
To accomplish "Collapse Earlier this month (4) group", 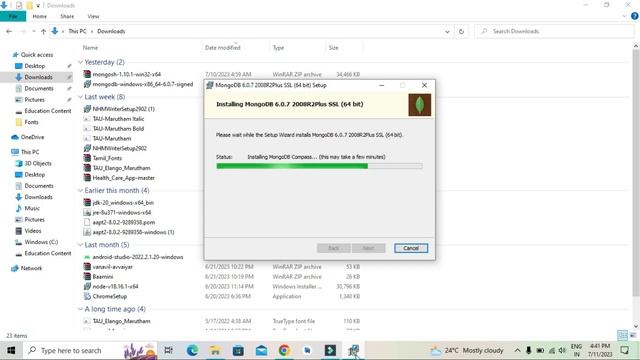I will click(x=80, y=191).
